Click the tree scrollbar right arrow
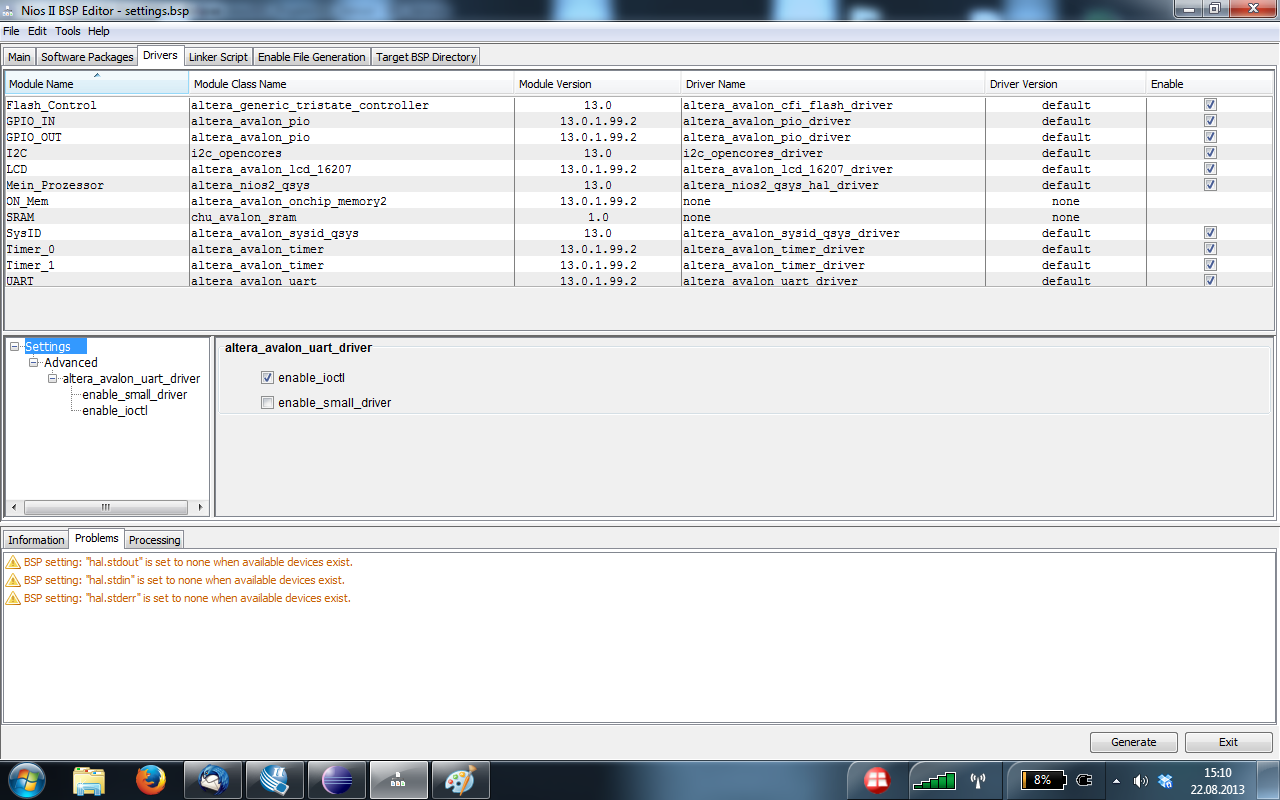Viewport: 1280px width, 800px height. [200, 507]
